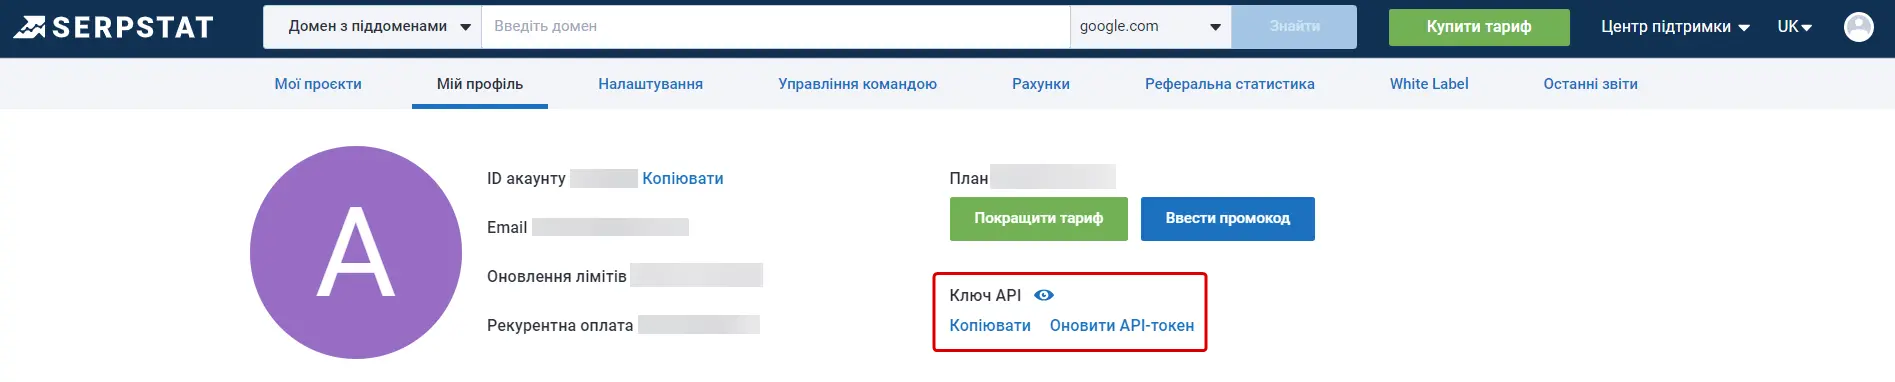The height and width of the screenshot is (382, 1895).
Task: Click the purple profile avatar 'A'
Action: tap(356, 252)
